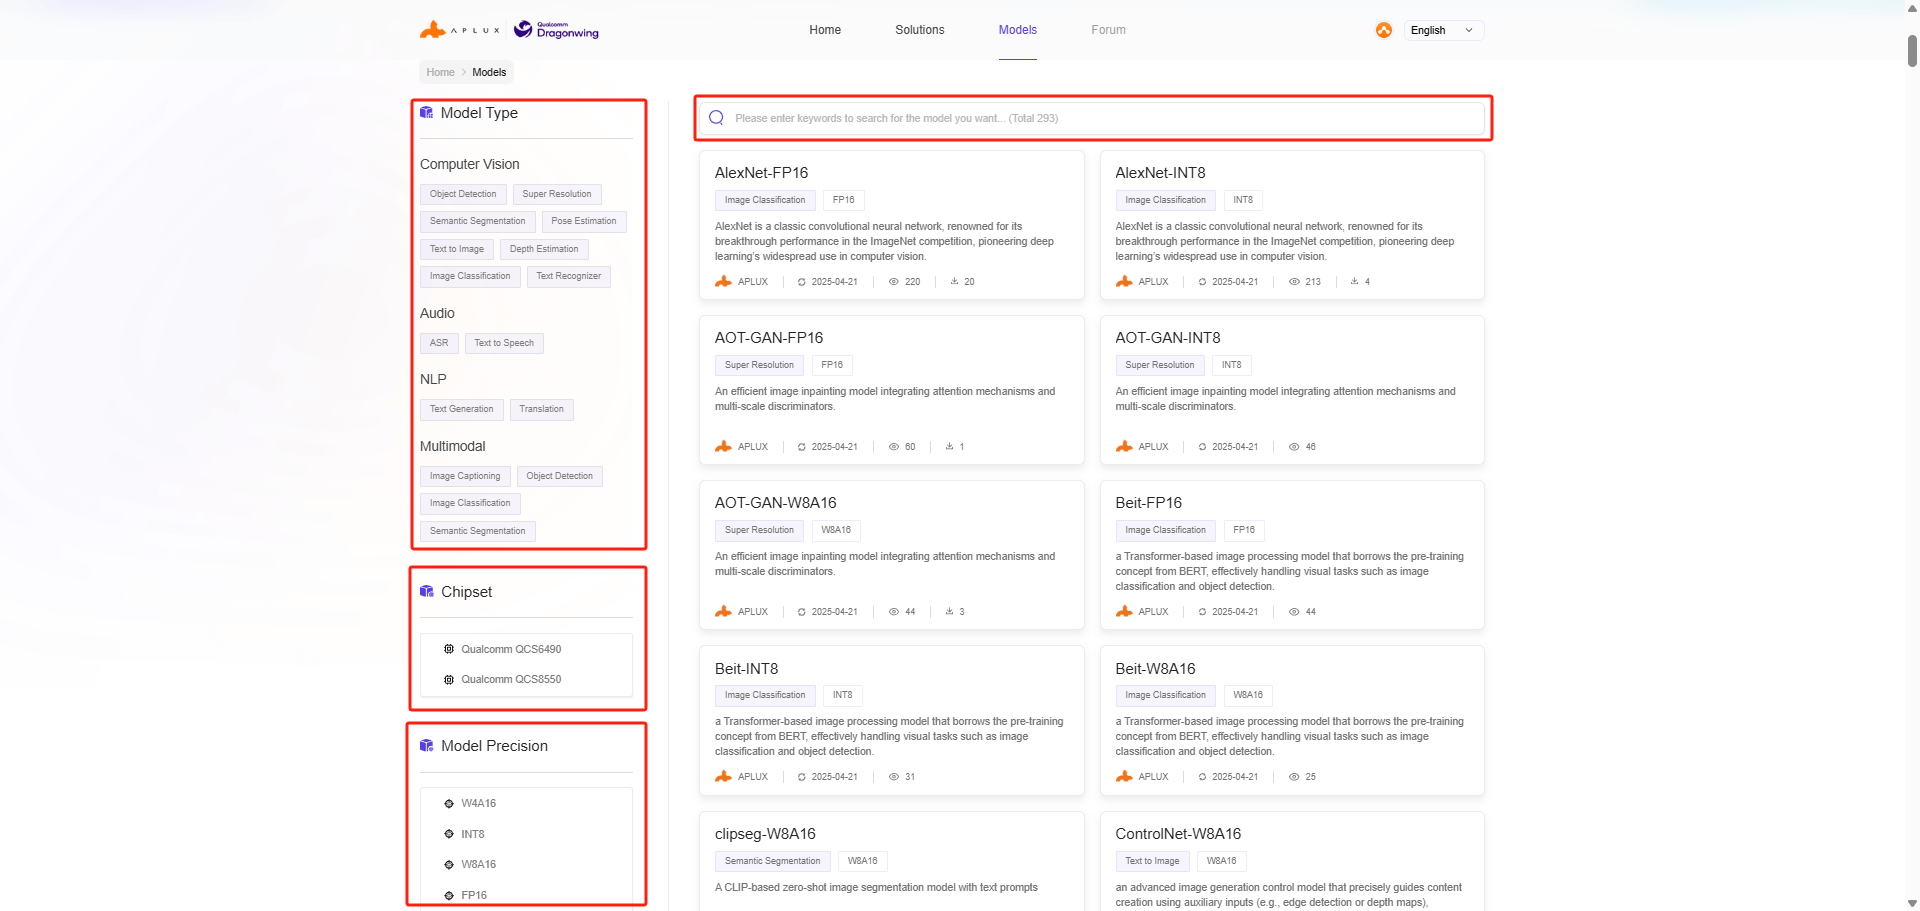Open the Solutions menu item
The image size is (1920, 911).
[x=919, y=30]
